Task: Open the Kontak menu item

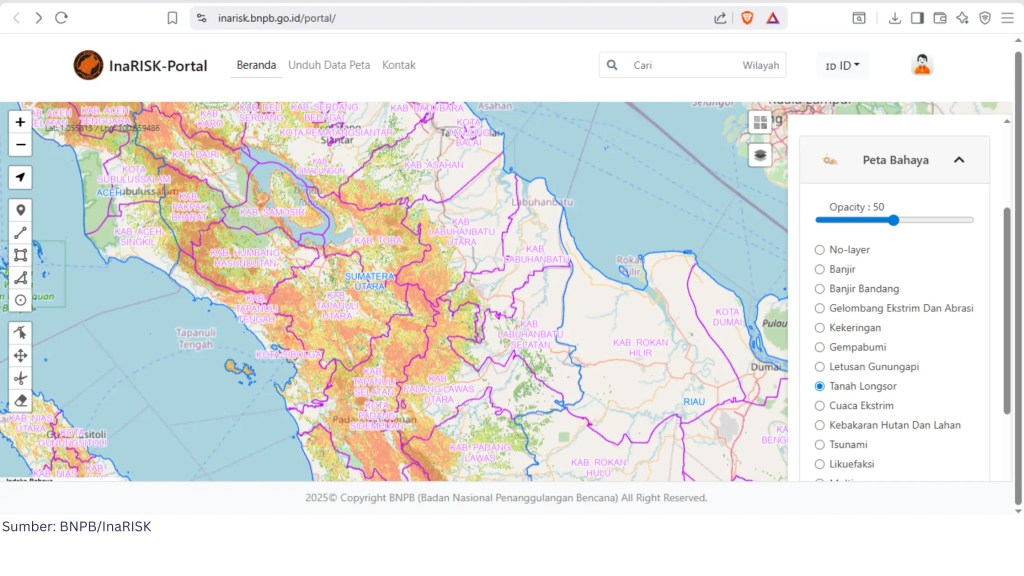Action: click(398, 65)
